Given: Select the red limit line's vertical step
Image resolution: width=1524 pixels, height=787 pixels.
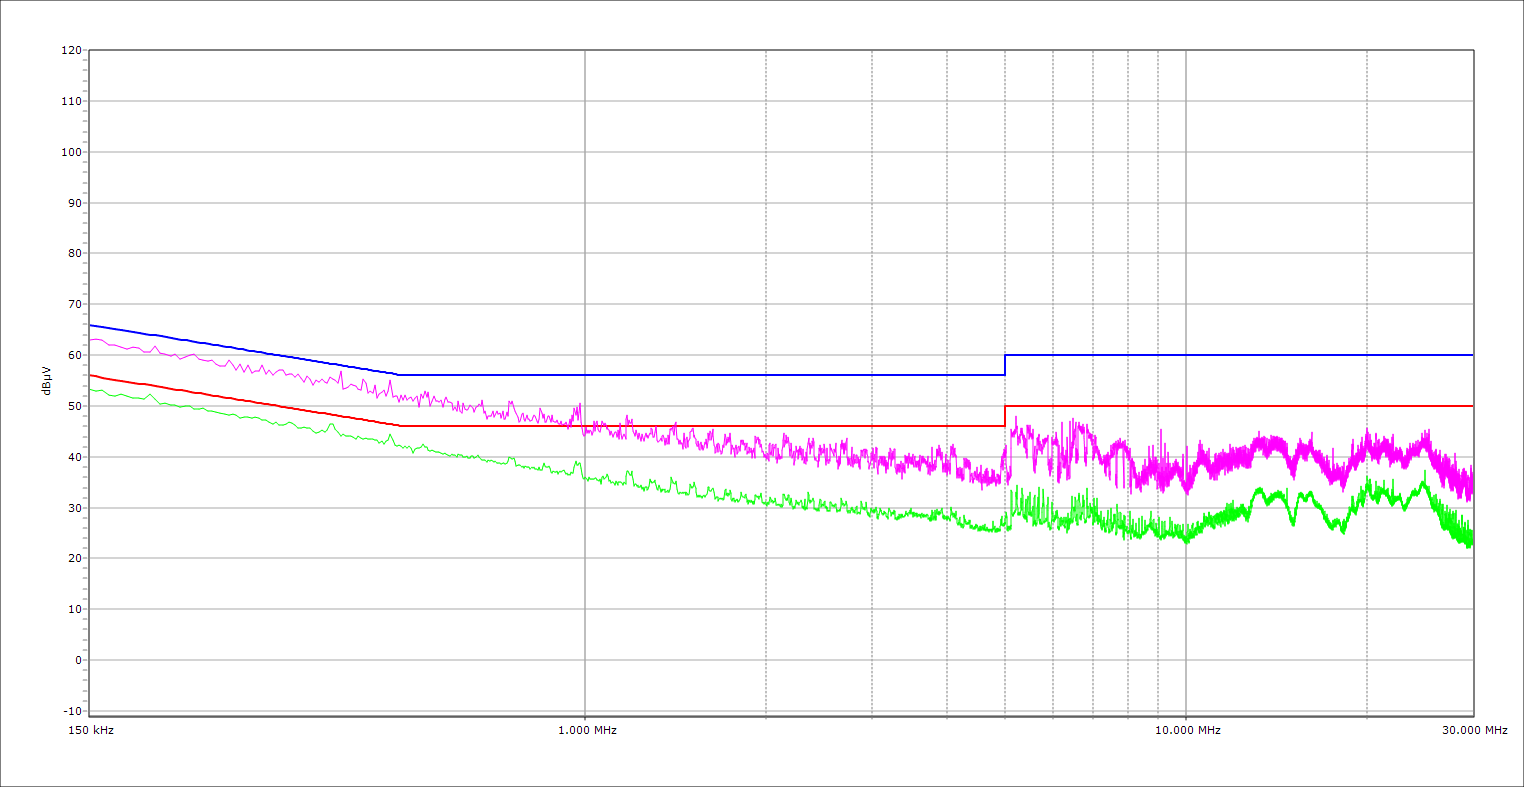Looking at the screenshot, I should pyautogui.click(x=1005, y=416).
